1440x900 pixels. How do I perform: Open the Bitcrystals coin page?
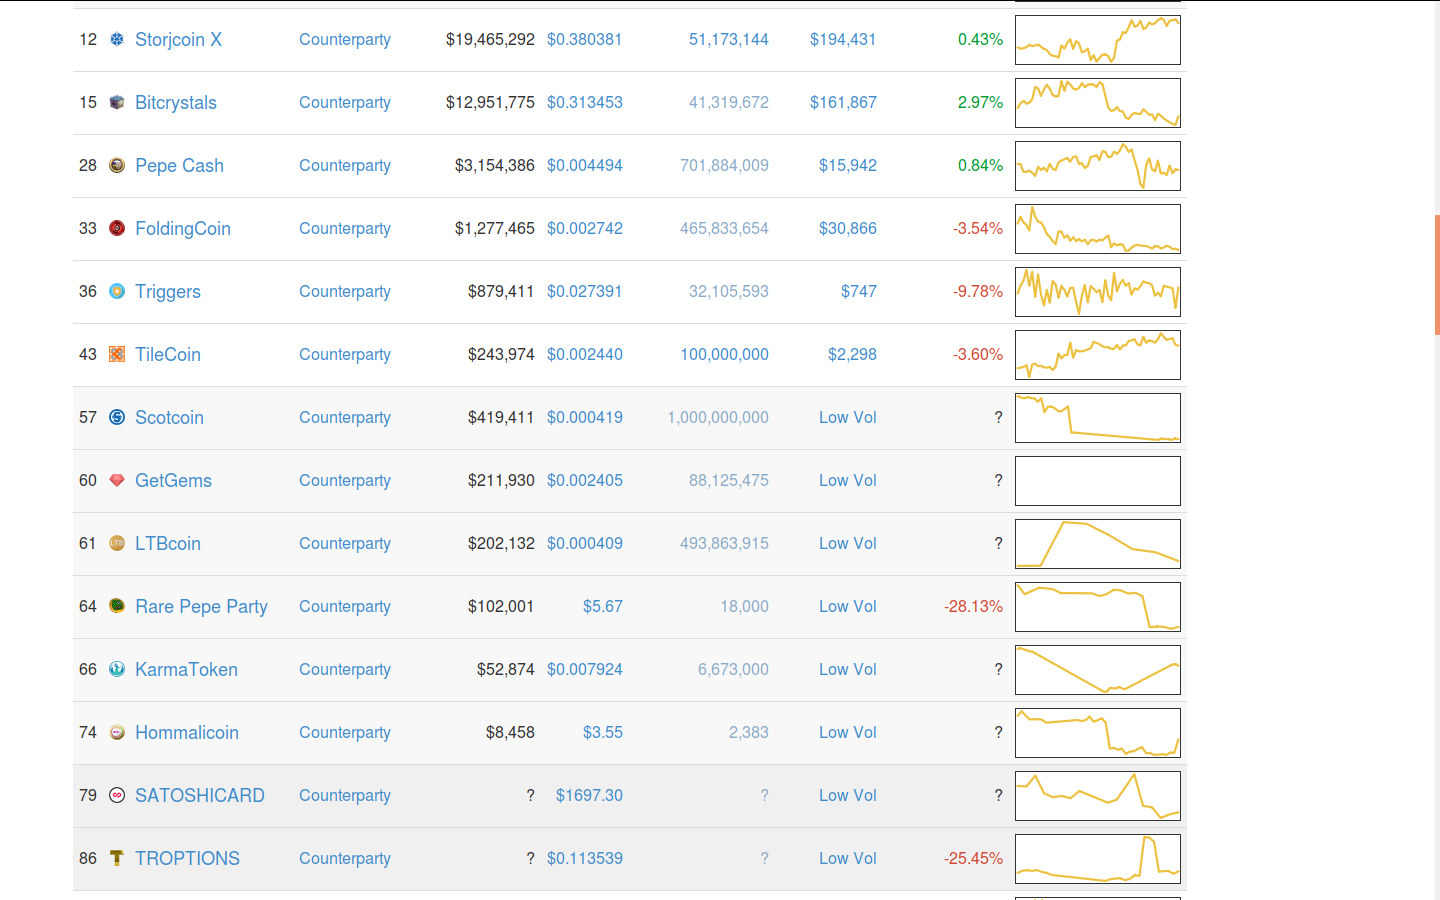[x=176, y=102]
